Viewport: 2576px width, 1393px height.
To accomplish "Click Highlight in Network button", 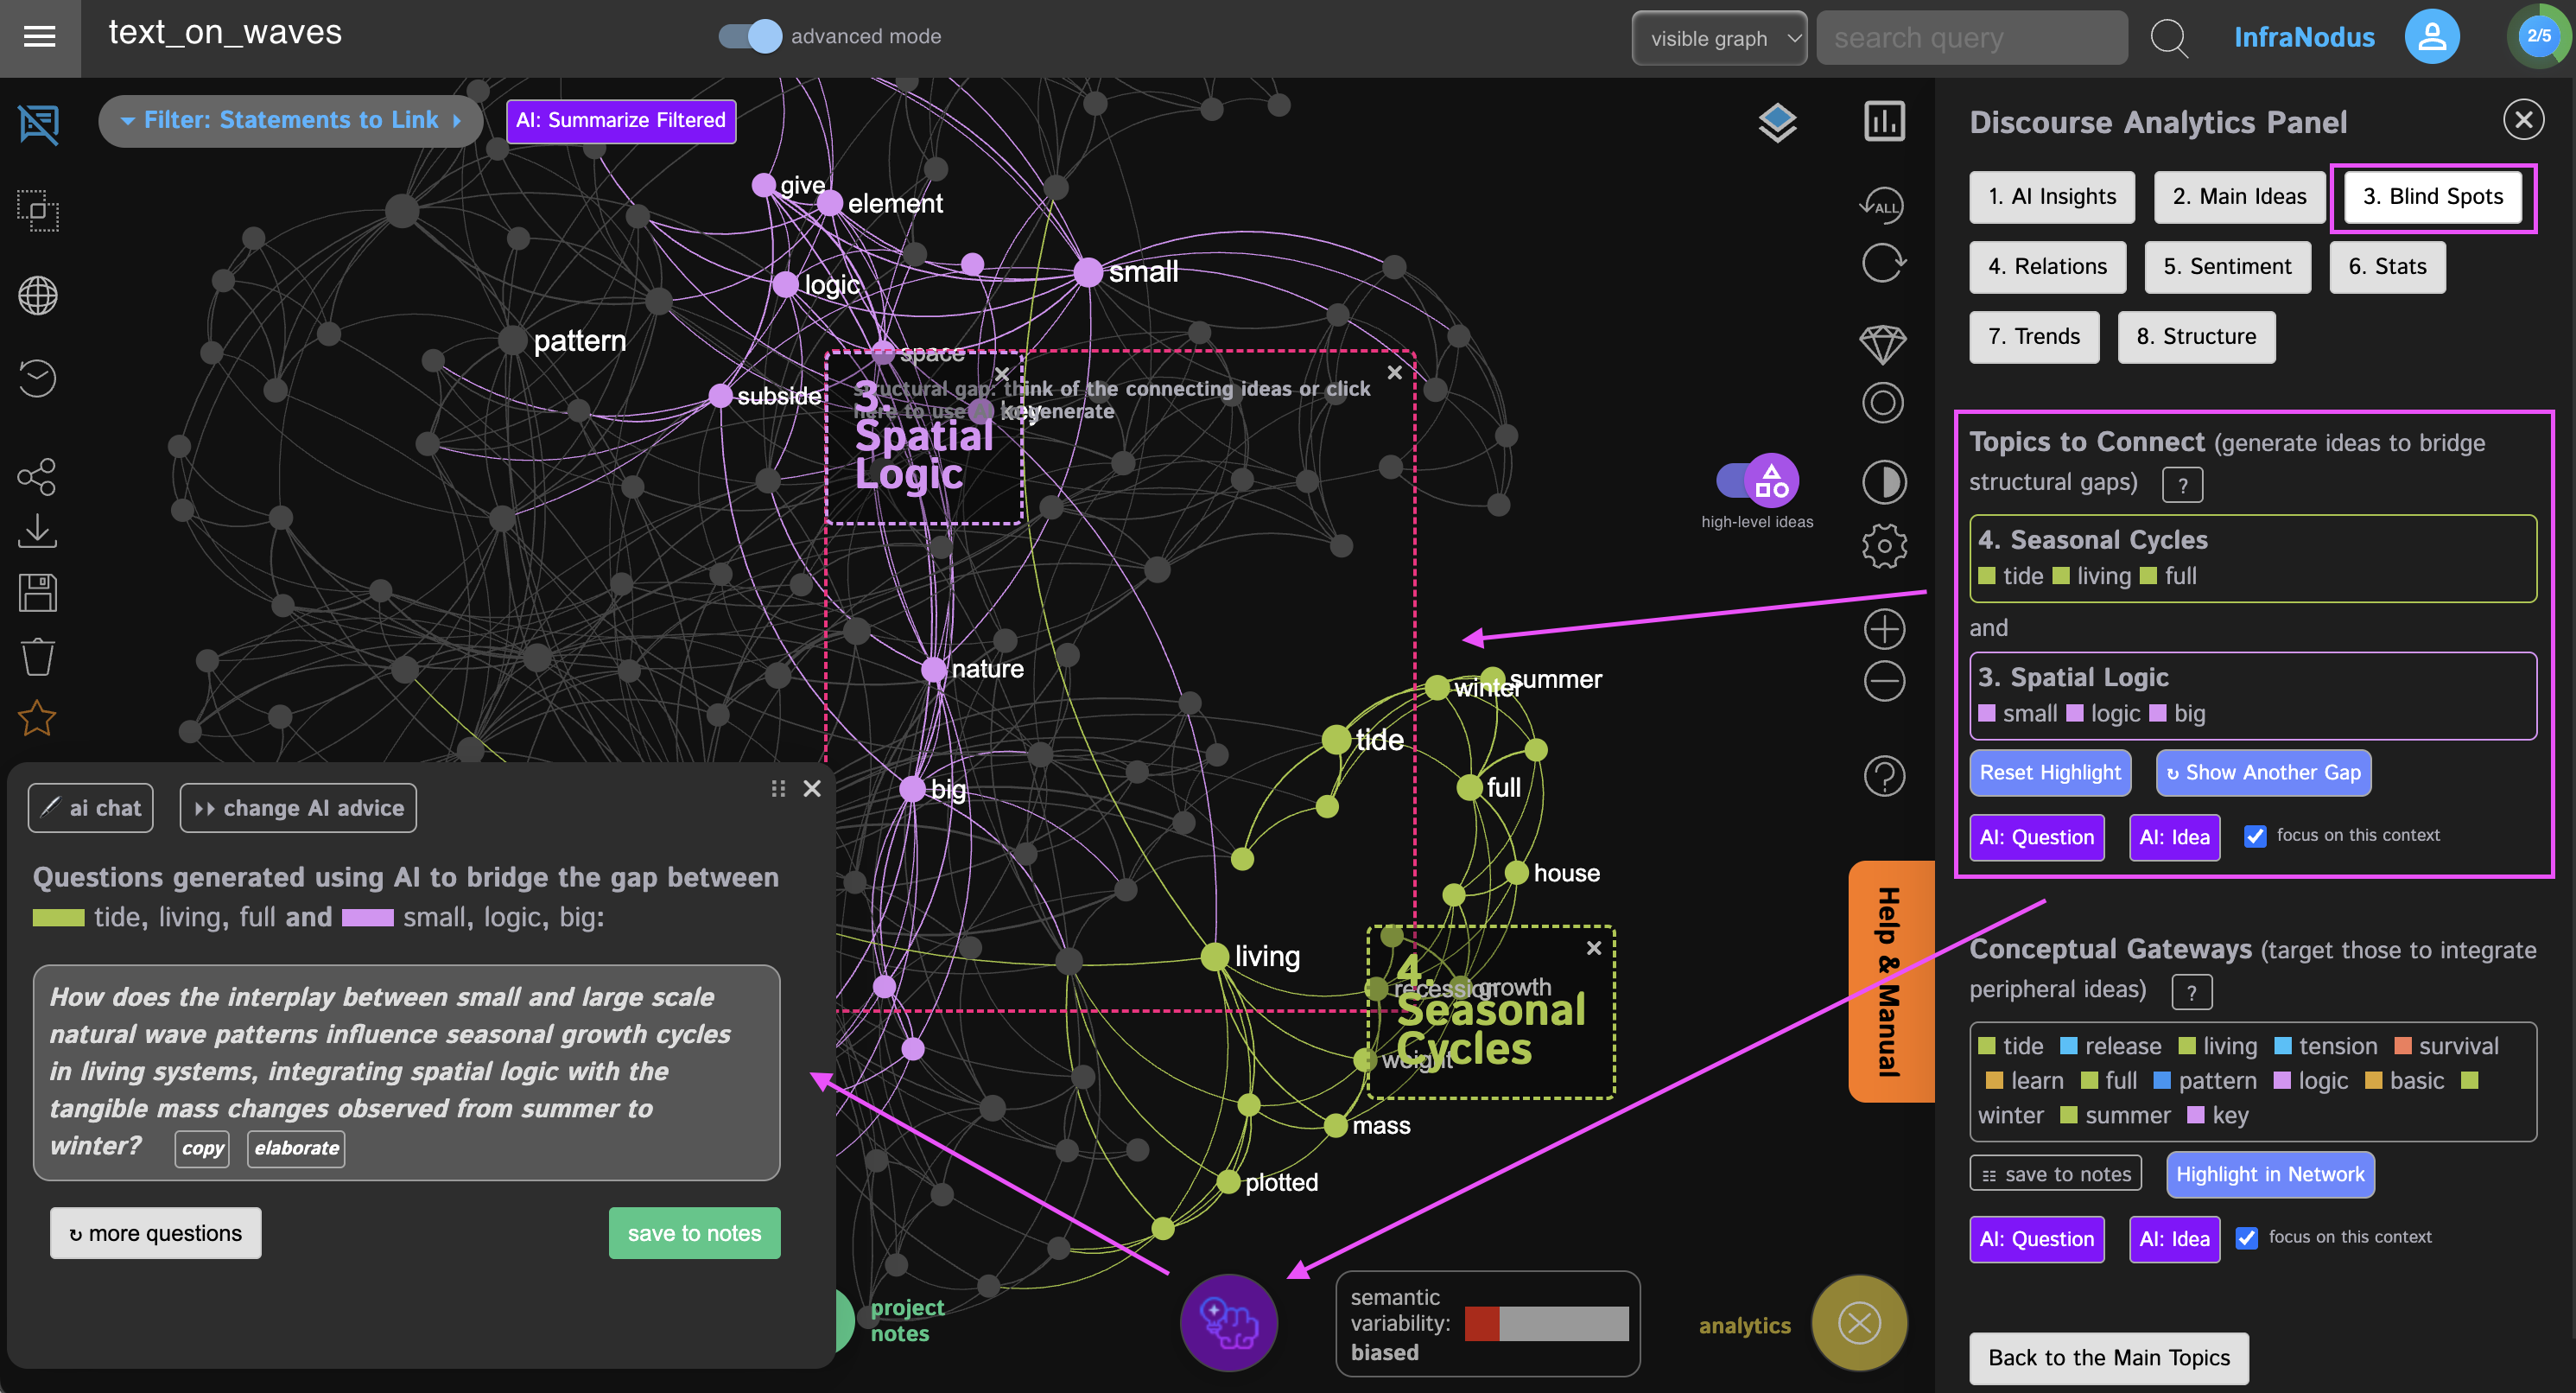I will 2270,1175.
